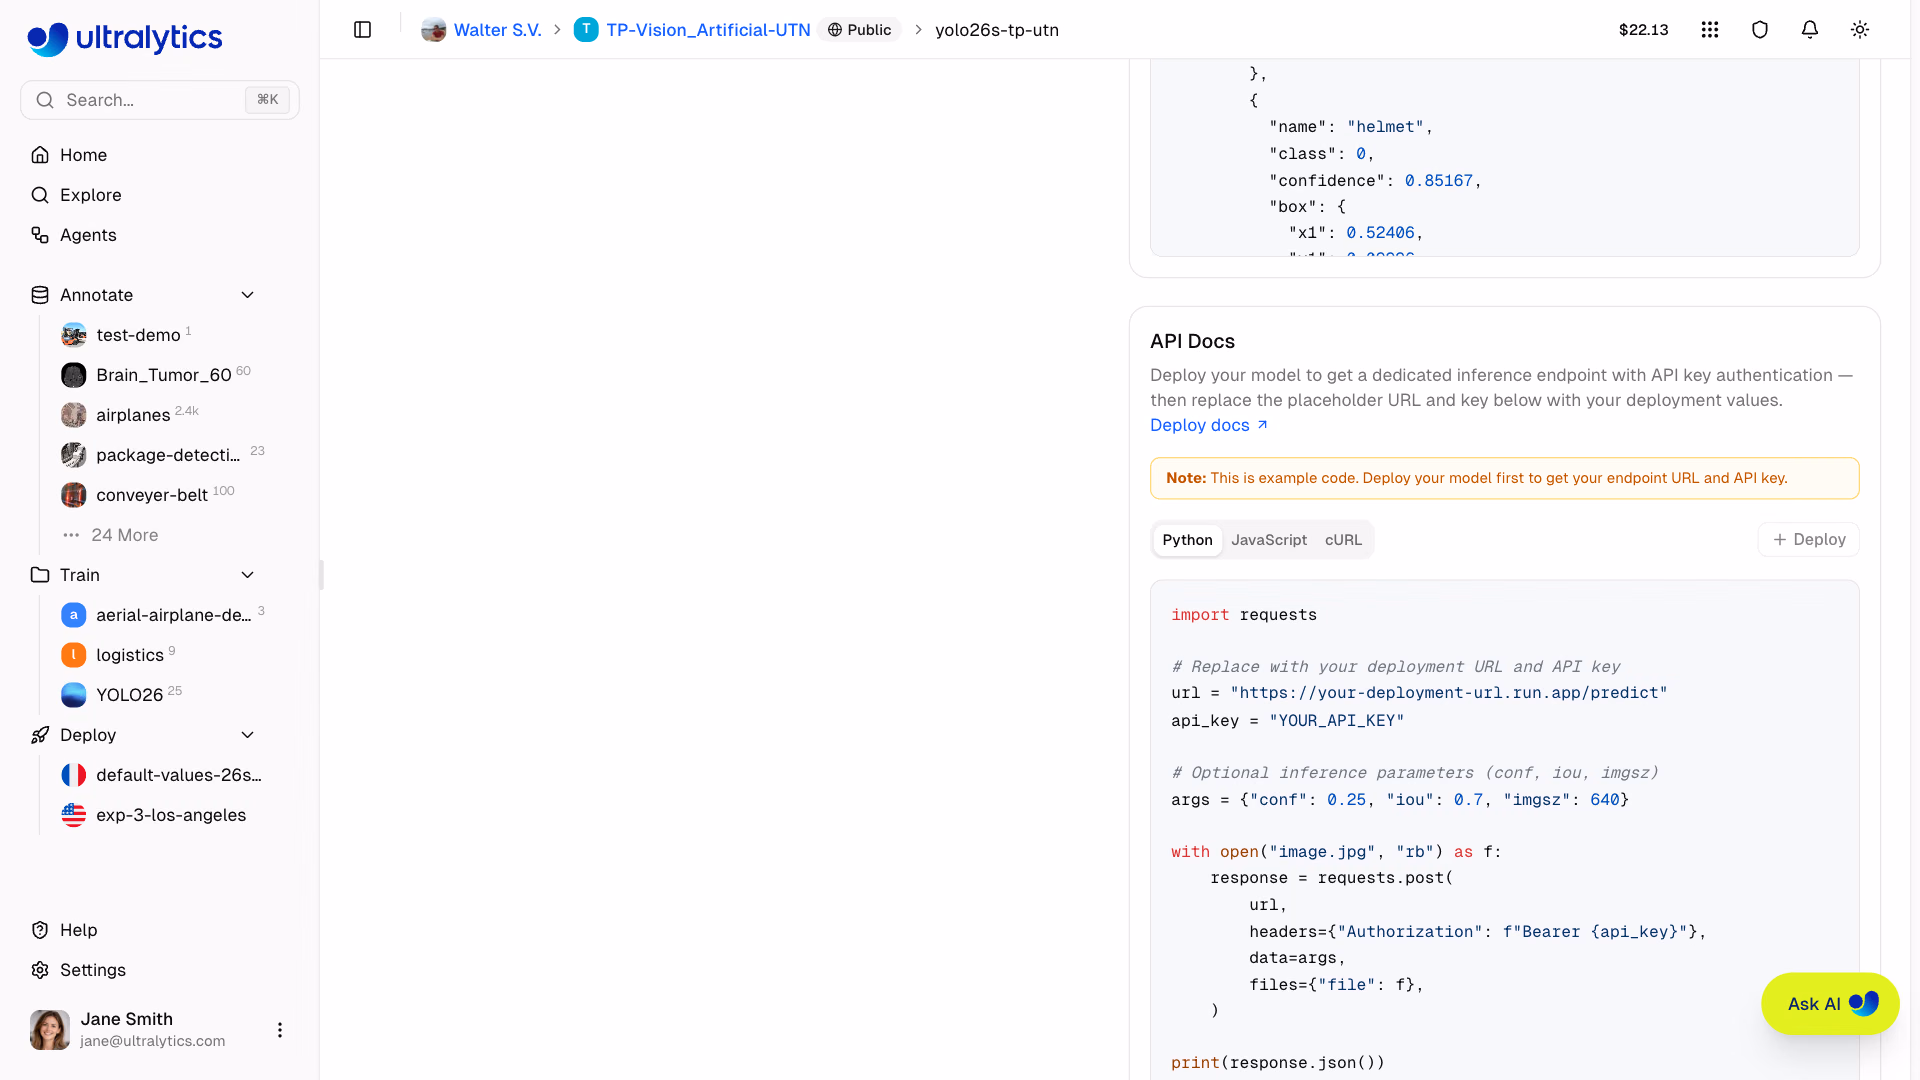
Task: Click the Explore magnifier icon
Action: pyautogui.click(x=40, y=195)
